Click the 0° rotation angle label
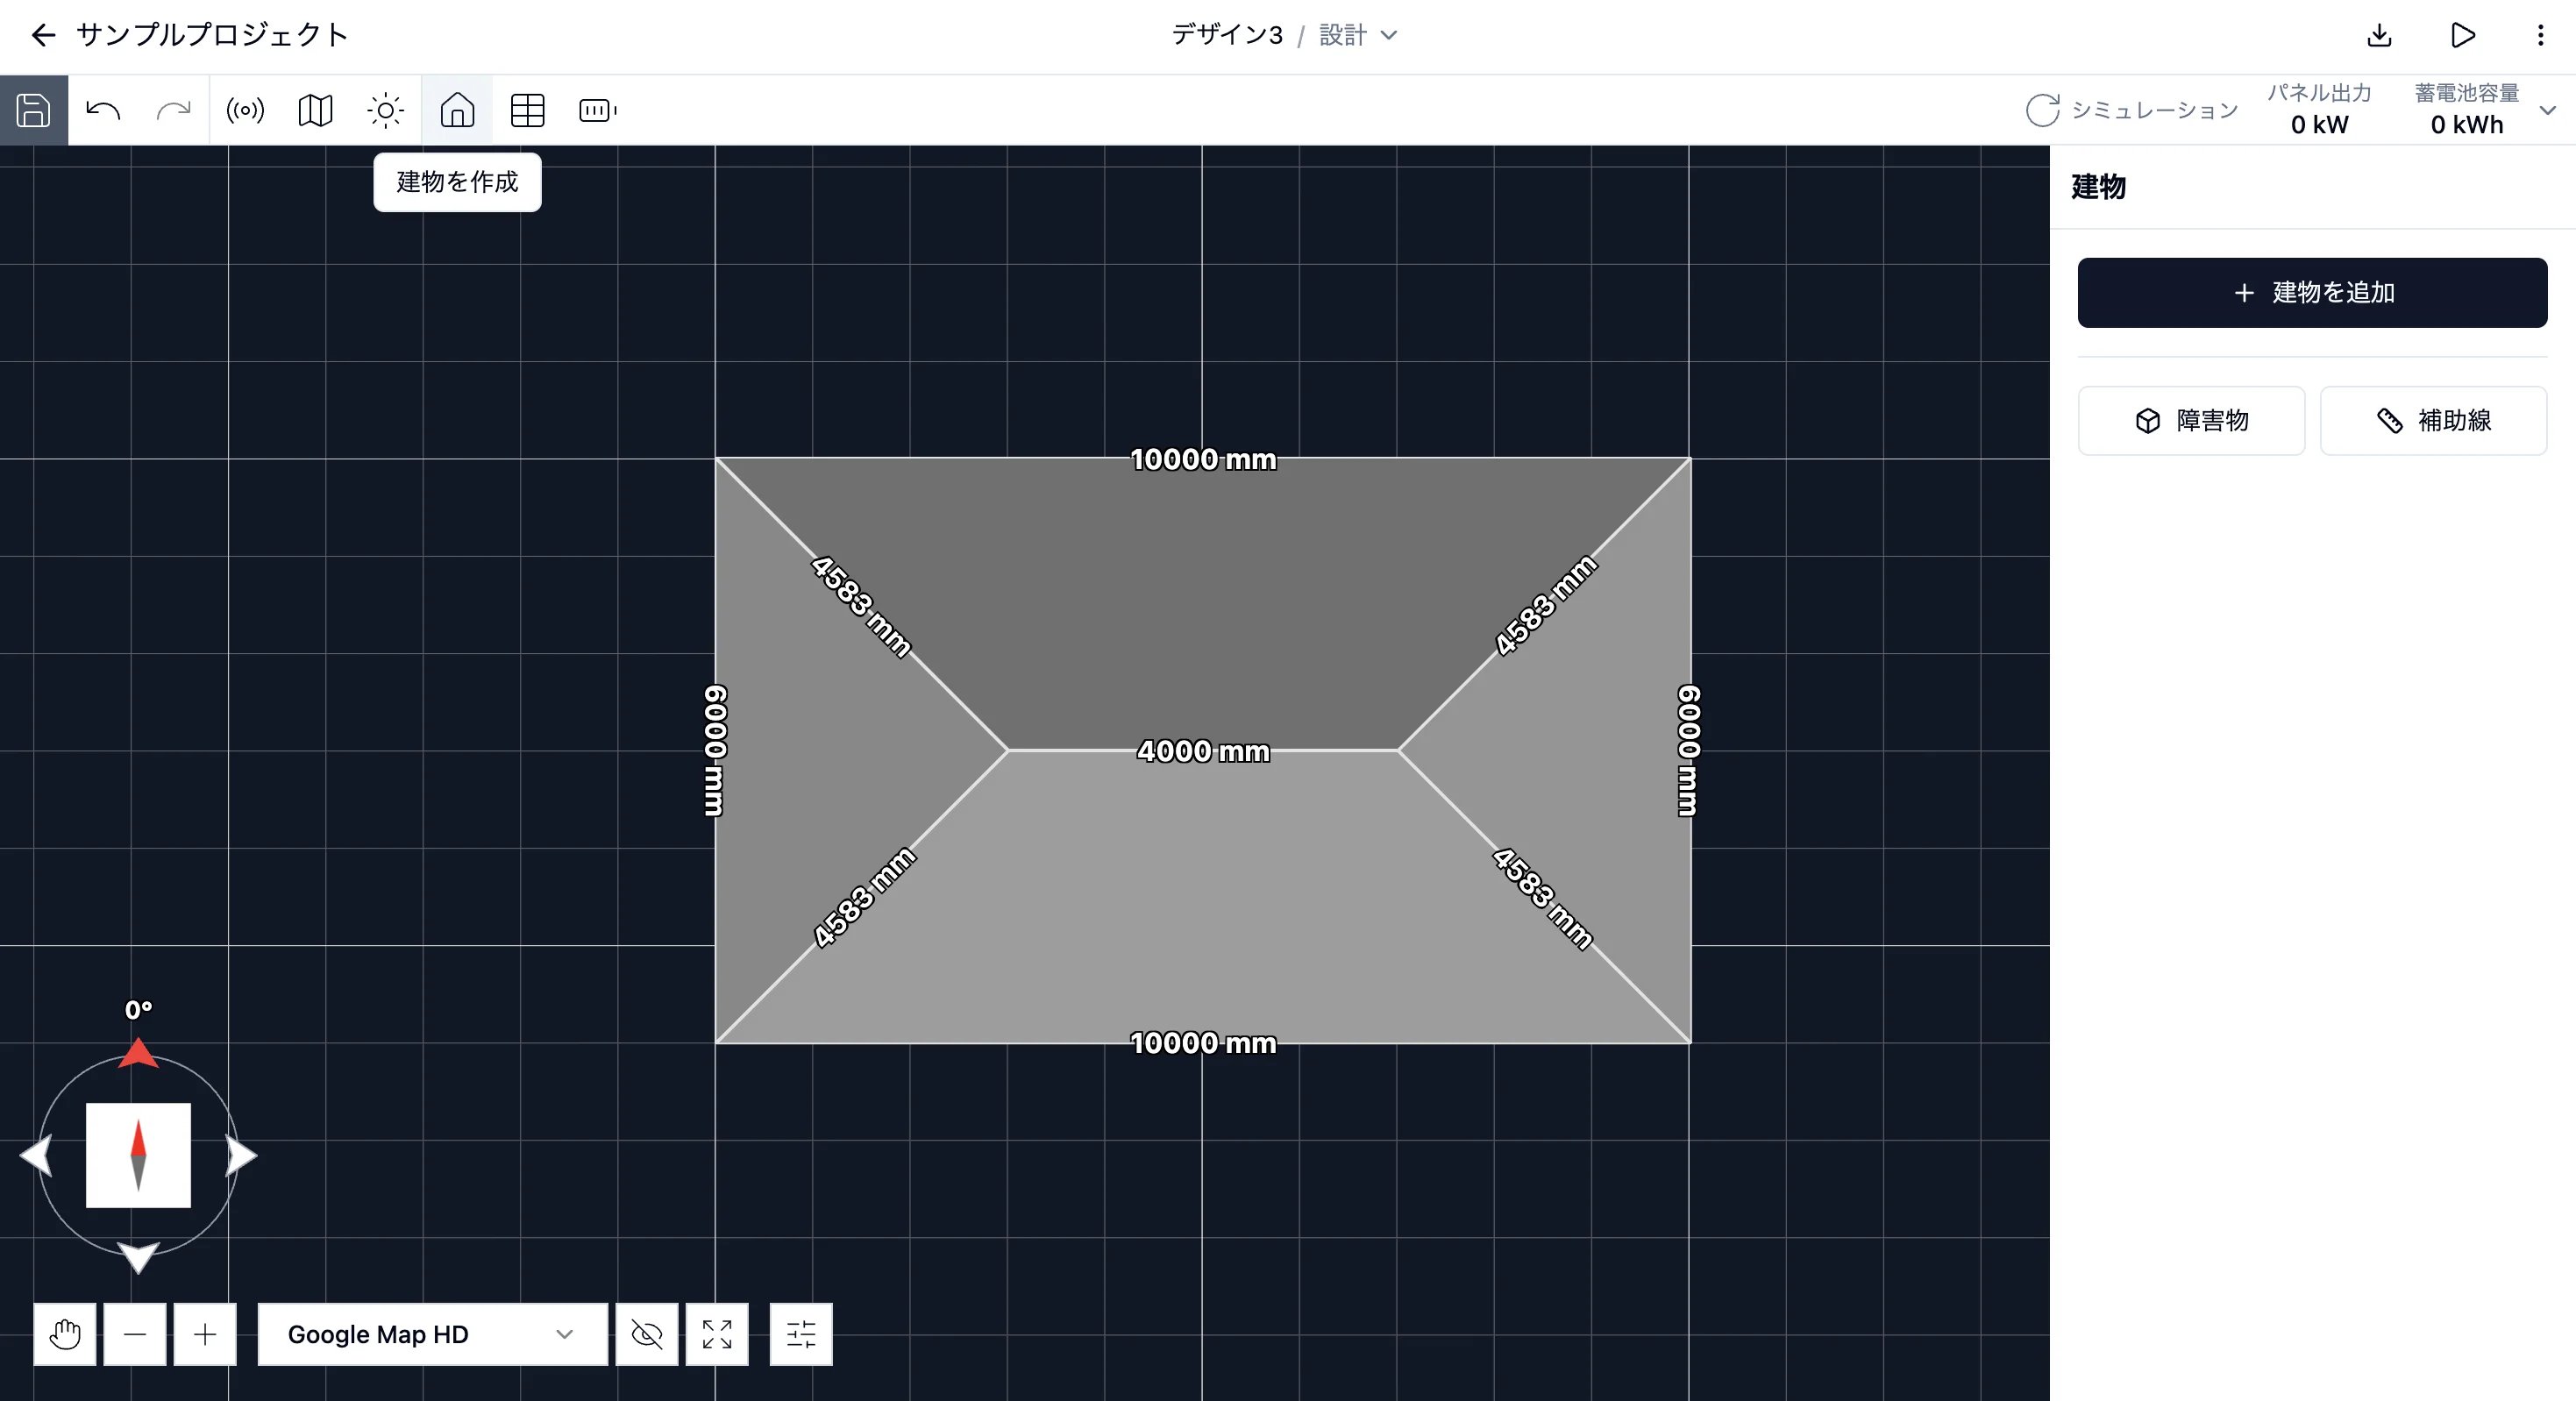The height and width of the screenshot is (1401, 2576). pos(138,1010)
